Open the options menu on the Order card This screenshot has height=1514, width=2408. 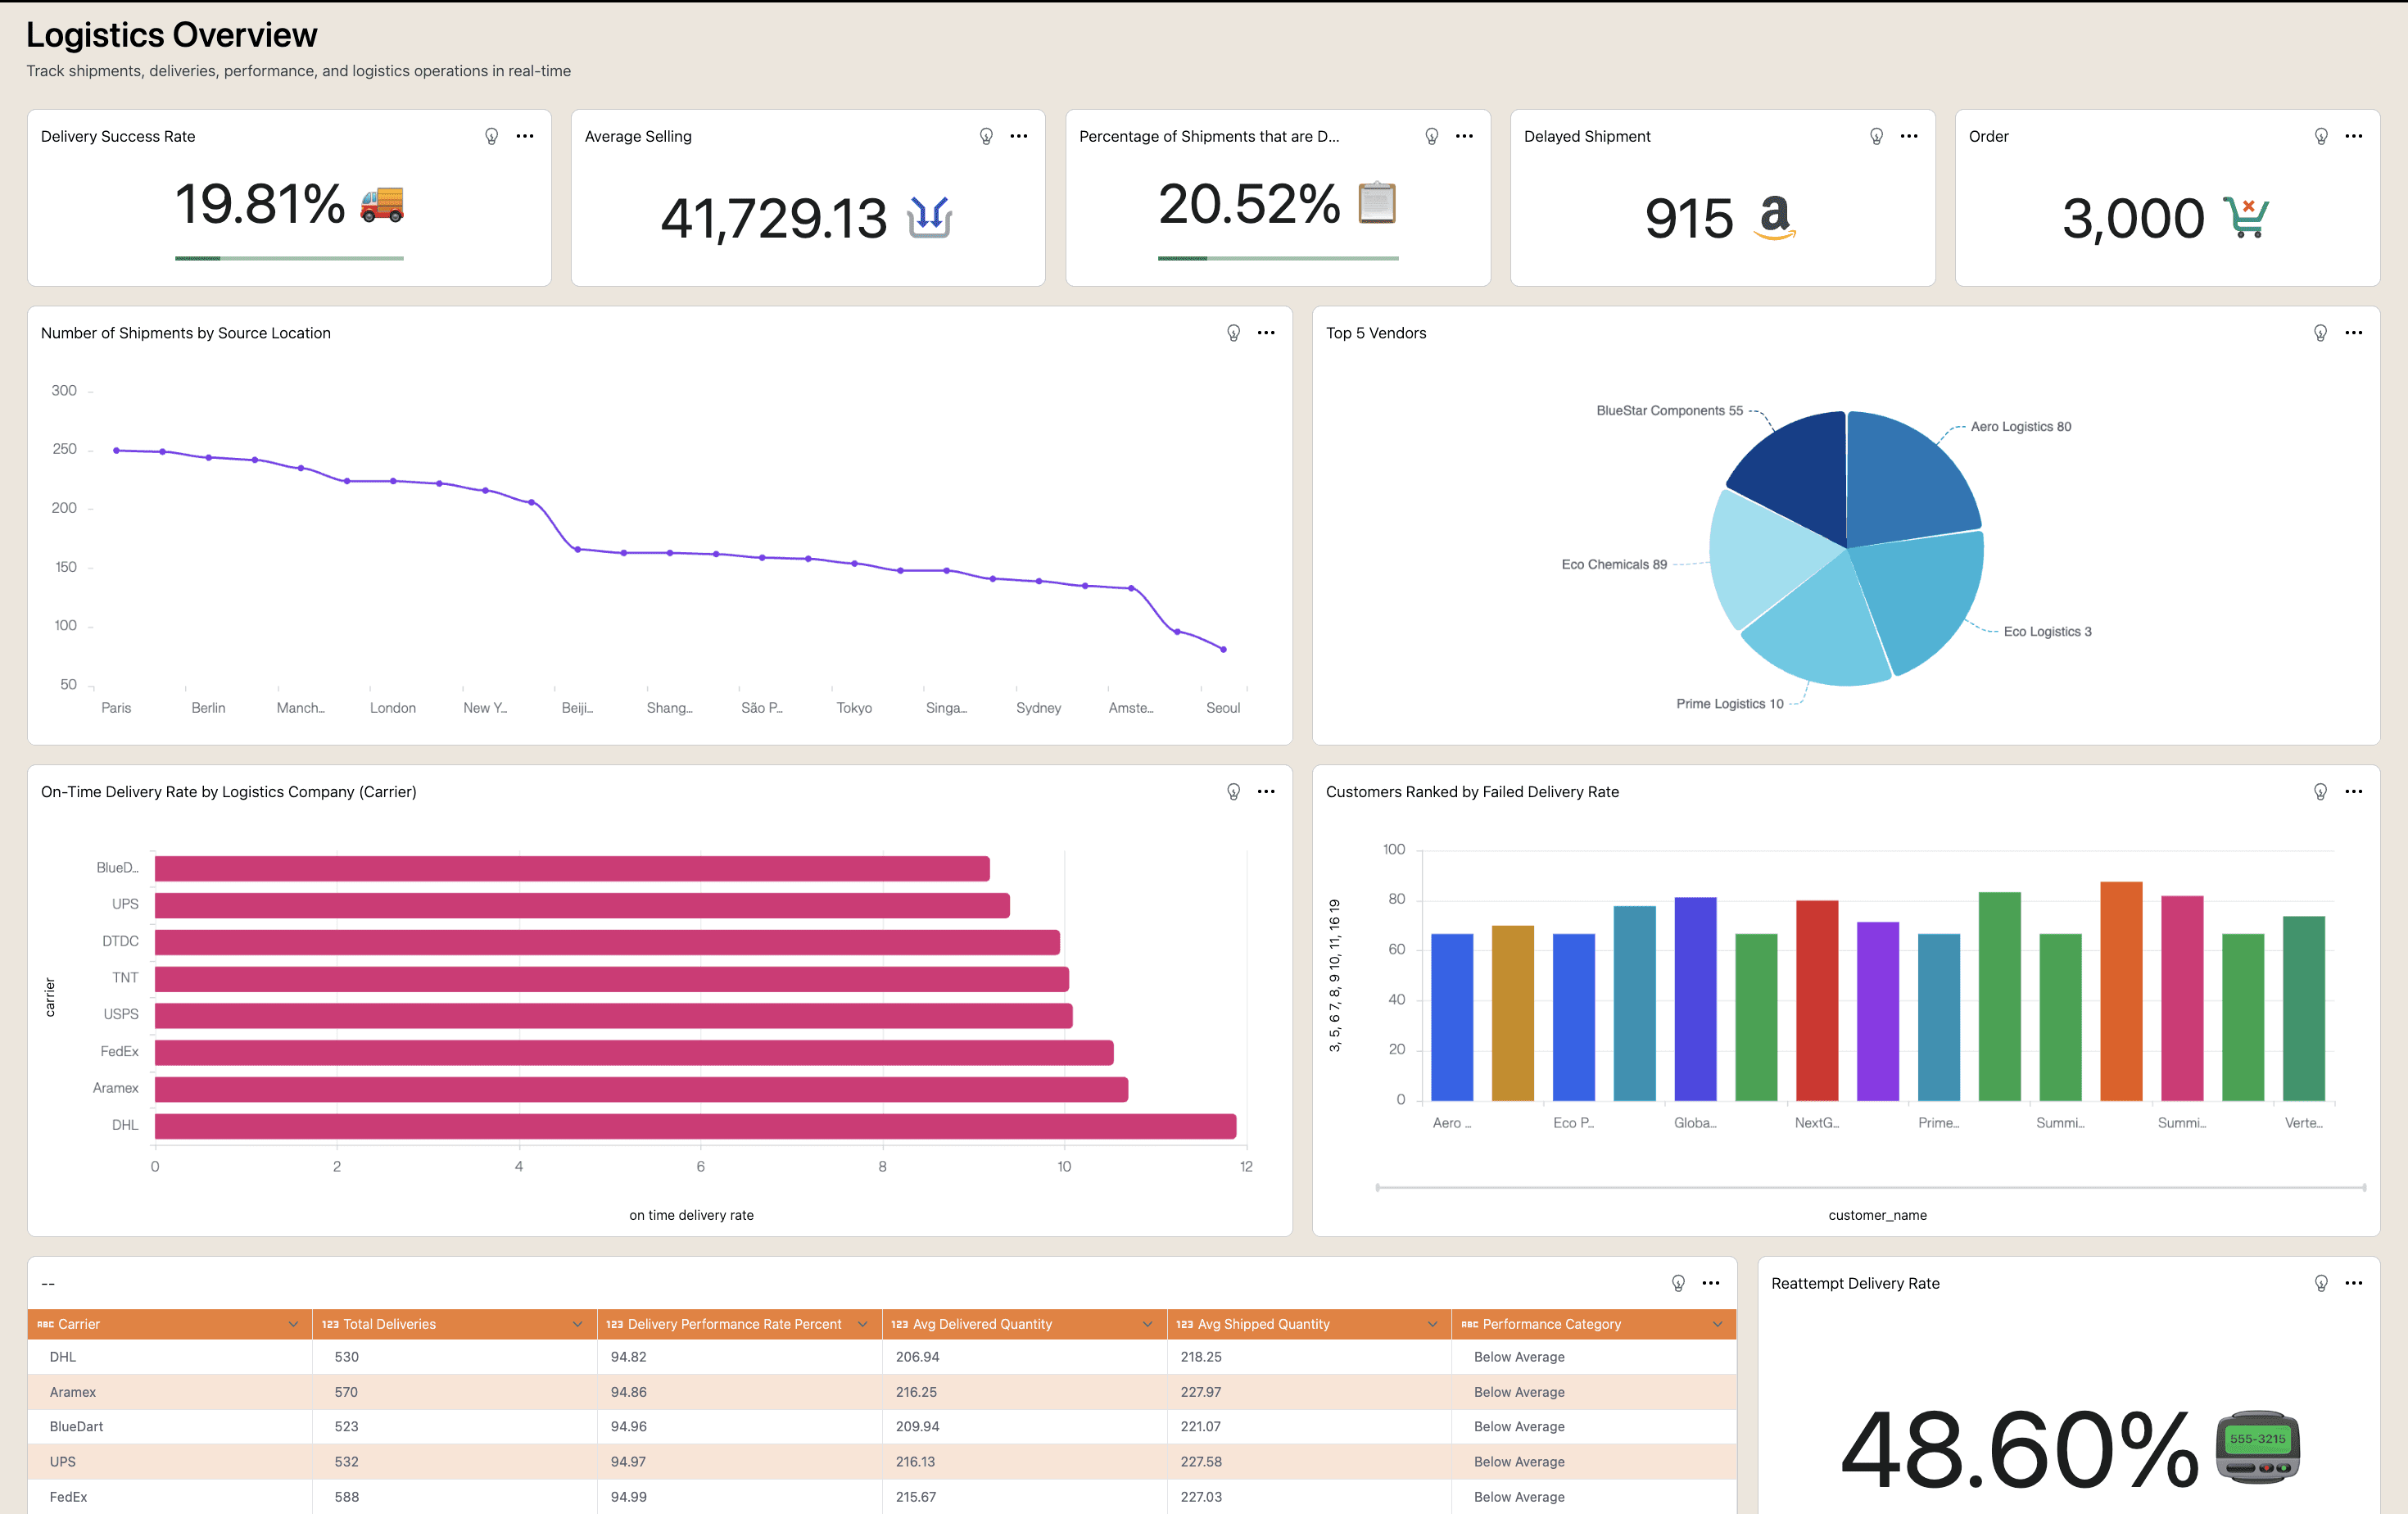pyautogui.click(x=2354, y=136)
